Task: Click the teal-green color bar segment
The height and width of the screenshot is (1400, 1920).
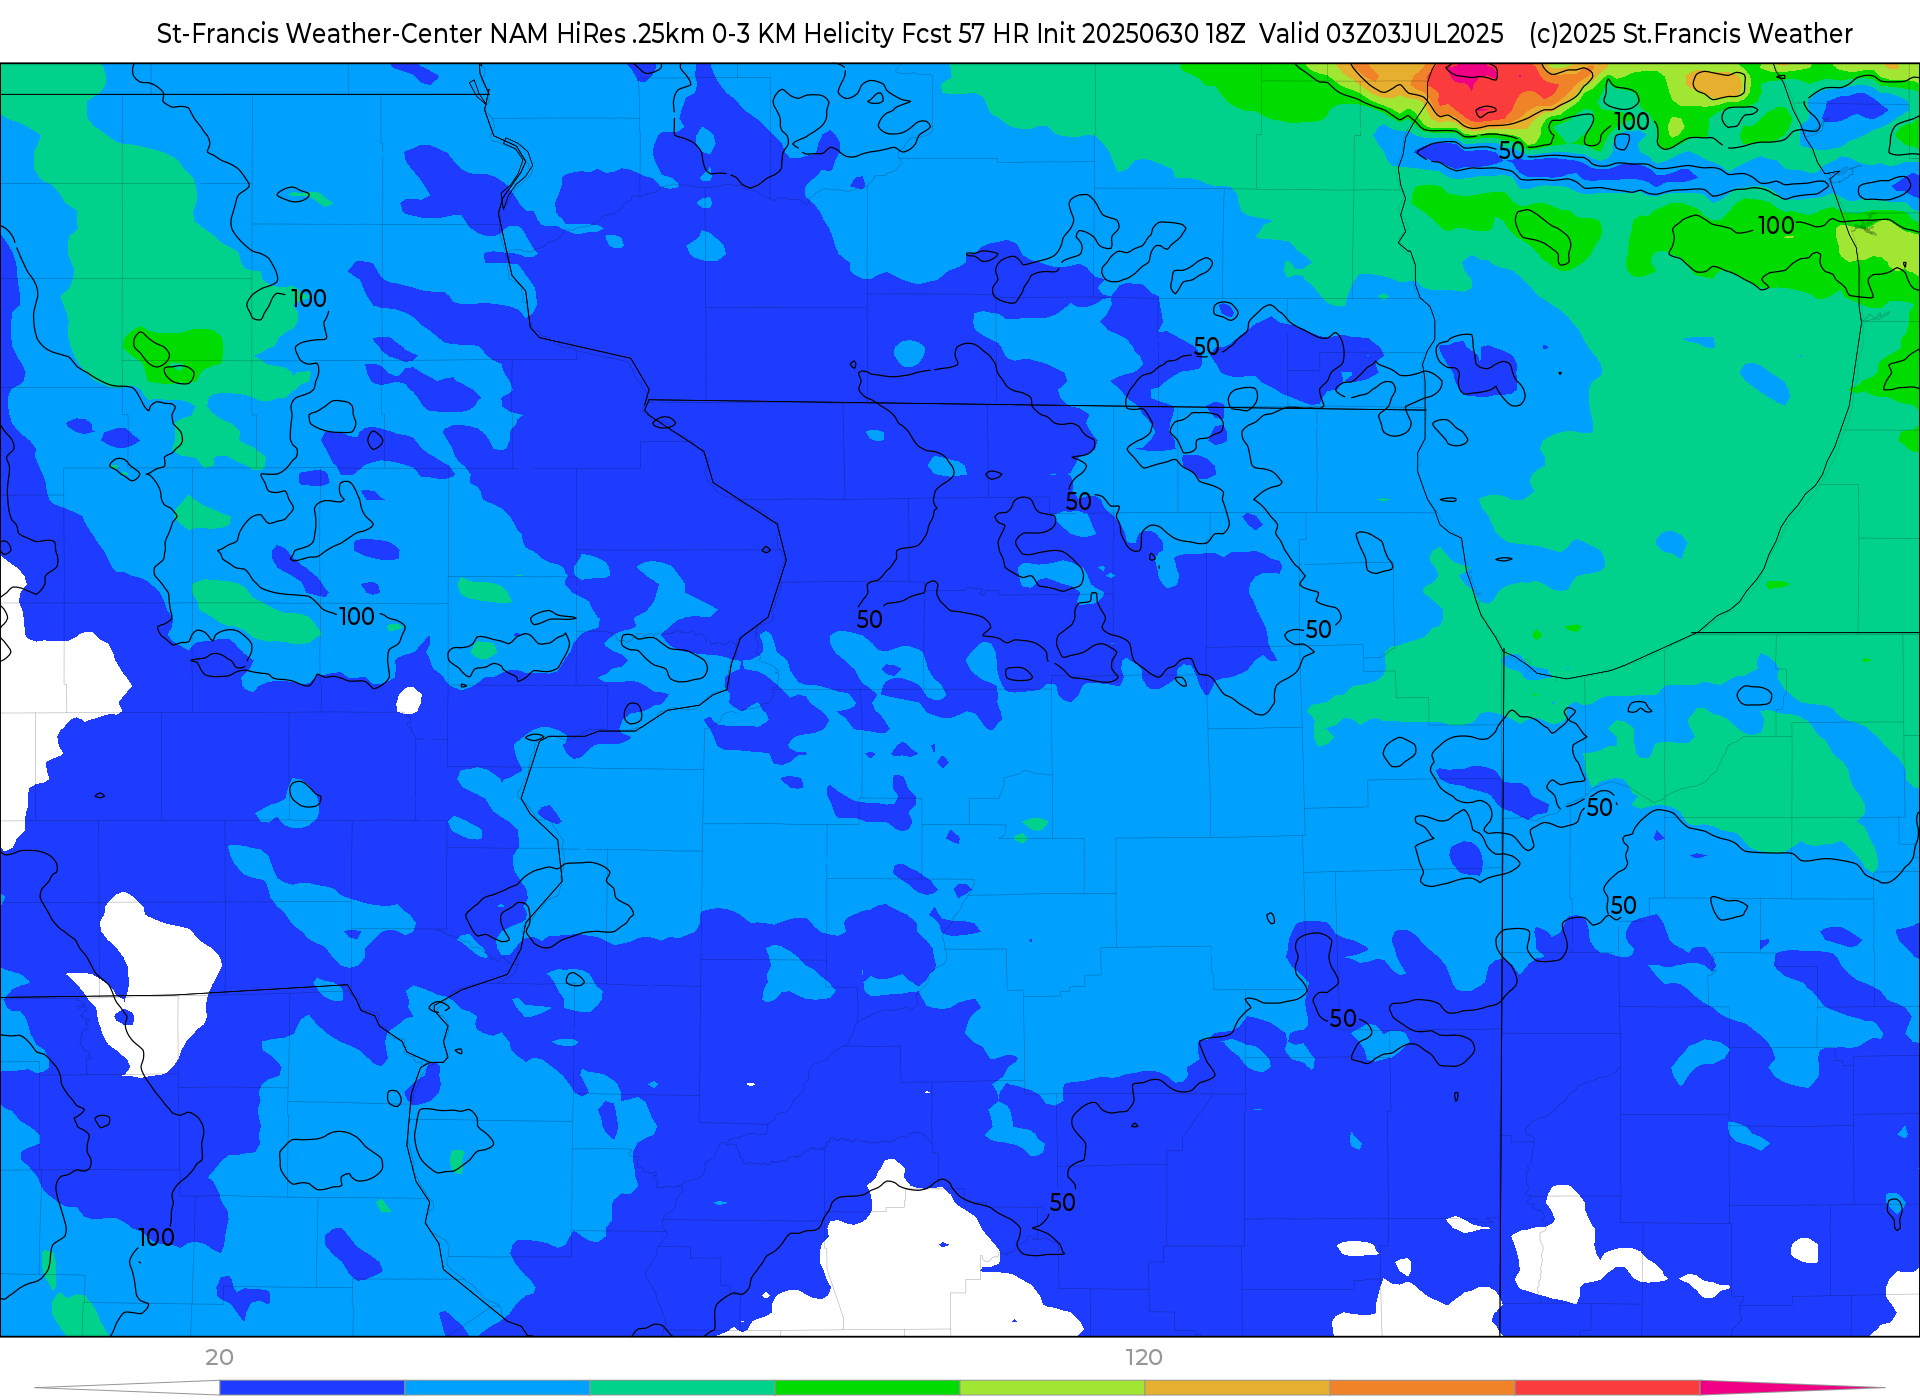Action: point(682,1387)
